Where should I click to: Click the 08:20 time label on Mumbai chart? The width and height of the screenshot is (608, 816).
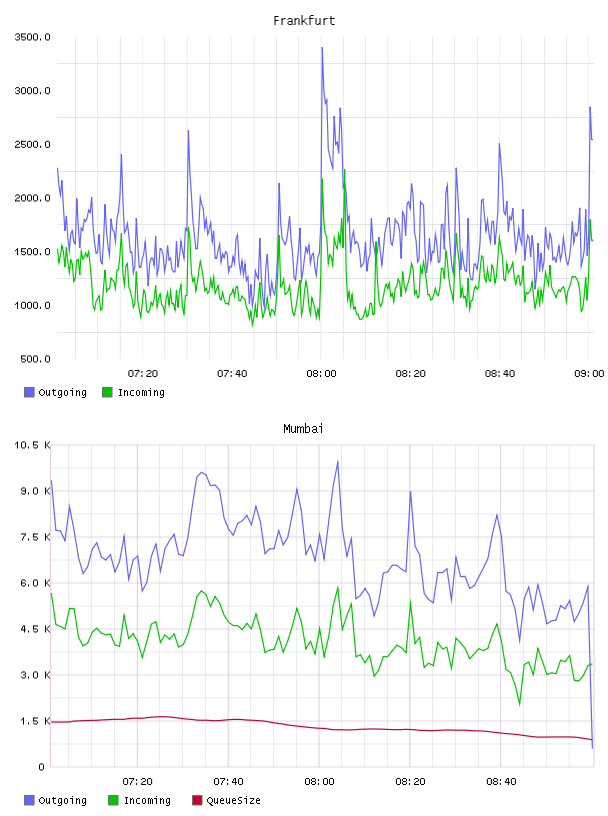pos(410,782)
